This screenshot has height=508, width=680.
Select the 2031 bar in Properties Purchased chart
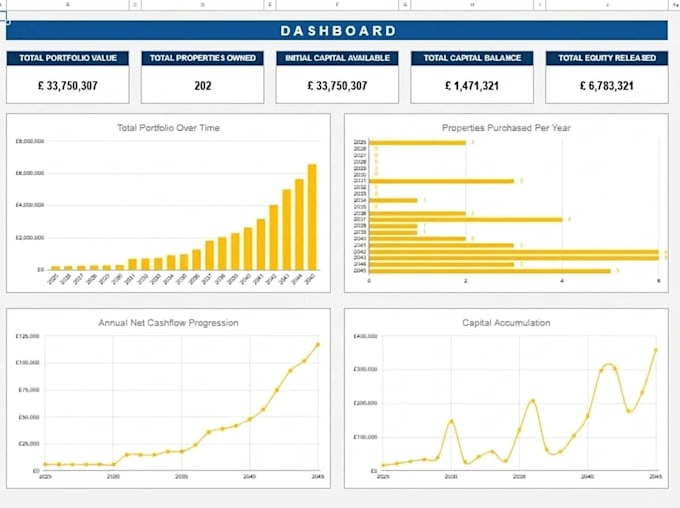pyautogui.click(x=441, y=181)
